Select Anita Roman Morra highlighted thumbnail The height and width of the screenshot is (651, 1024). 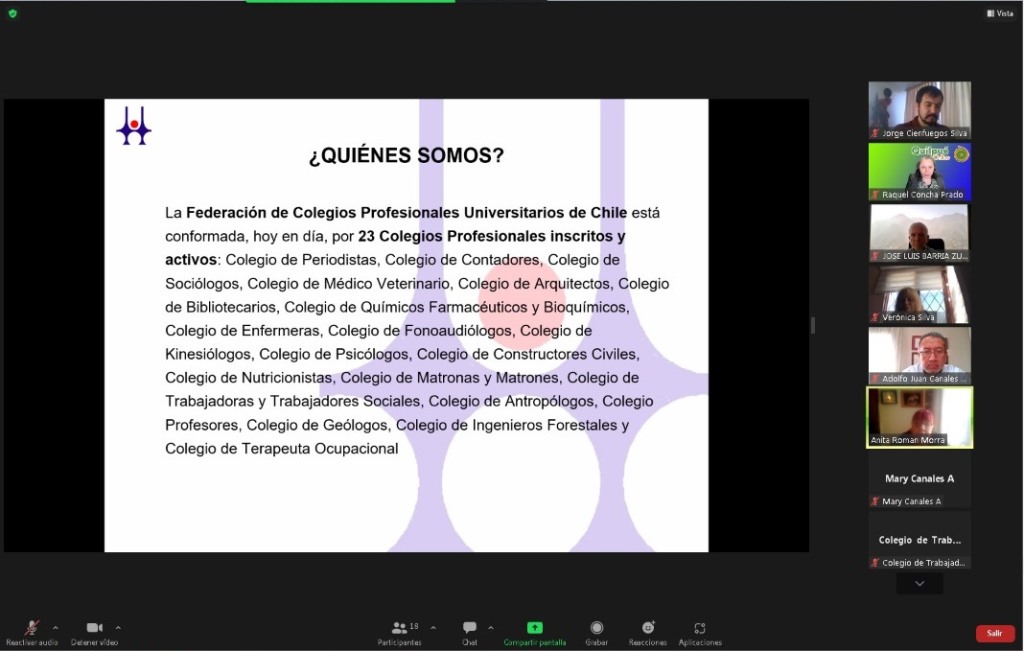point(920,417)
